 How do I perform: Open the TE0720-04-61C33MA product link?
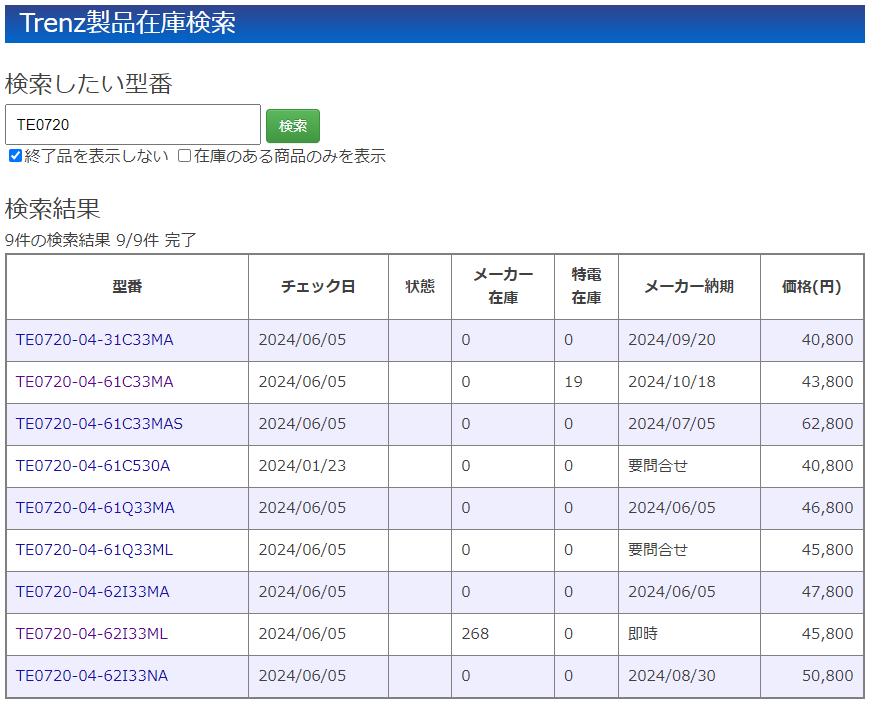(94, 382)
